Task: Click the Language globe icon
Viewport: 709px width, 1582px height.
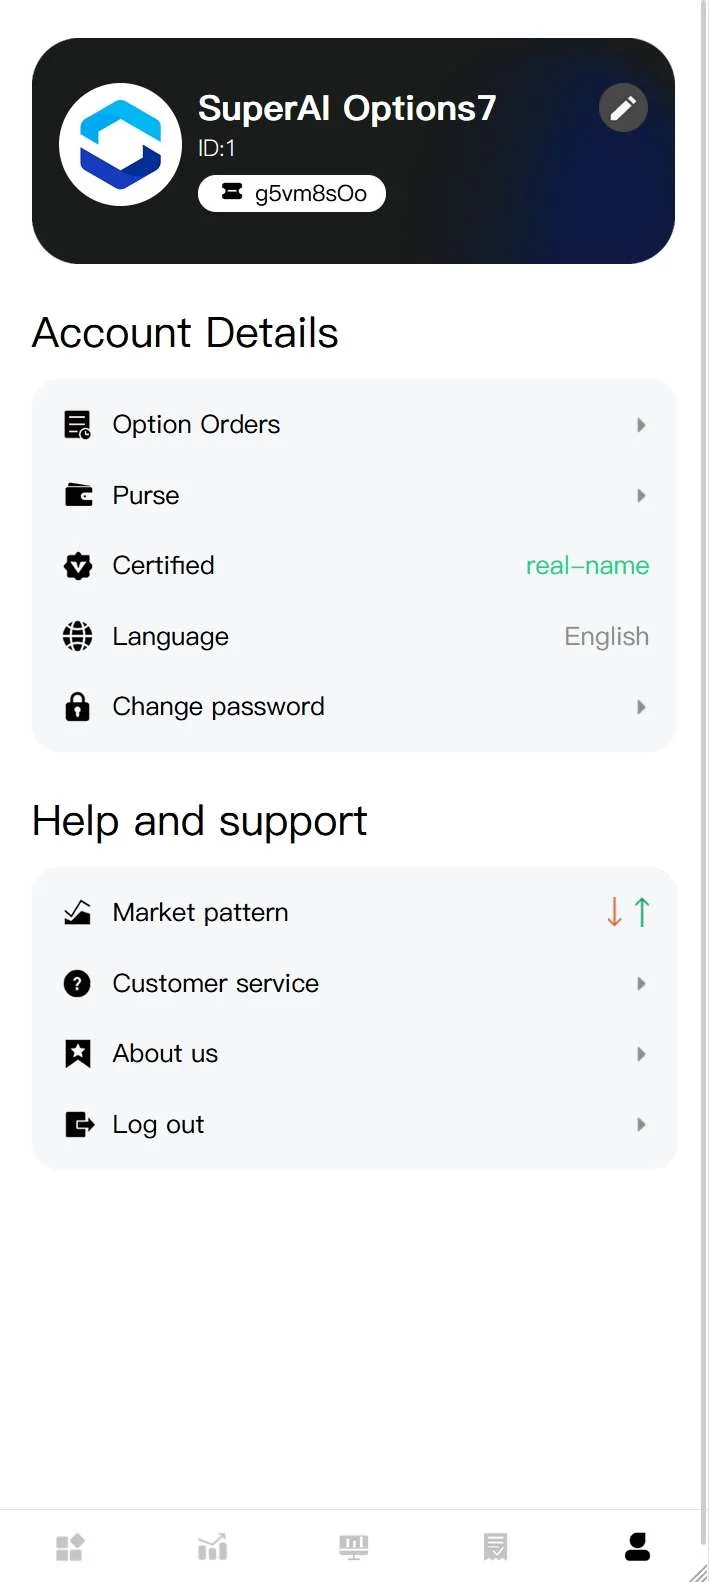Action: (78, 637)
